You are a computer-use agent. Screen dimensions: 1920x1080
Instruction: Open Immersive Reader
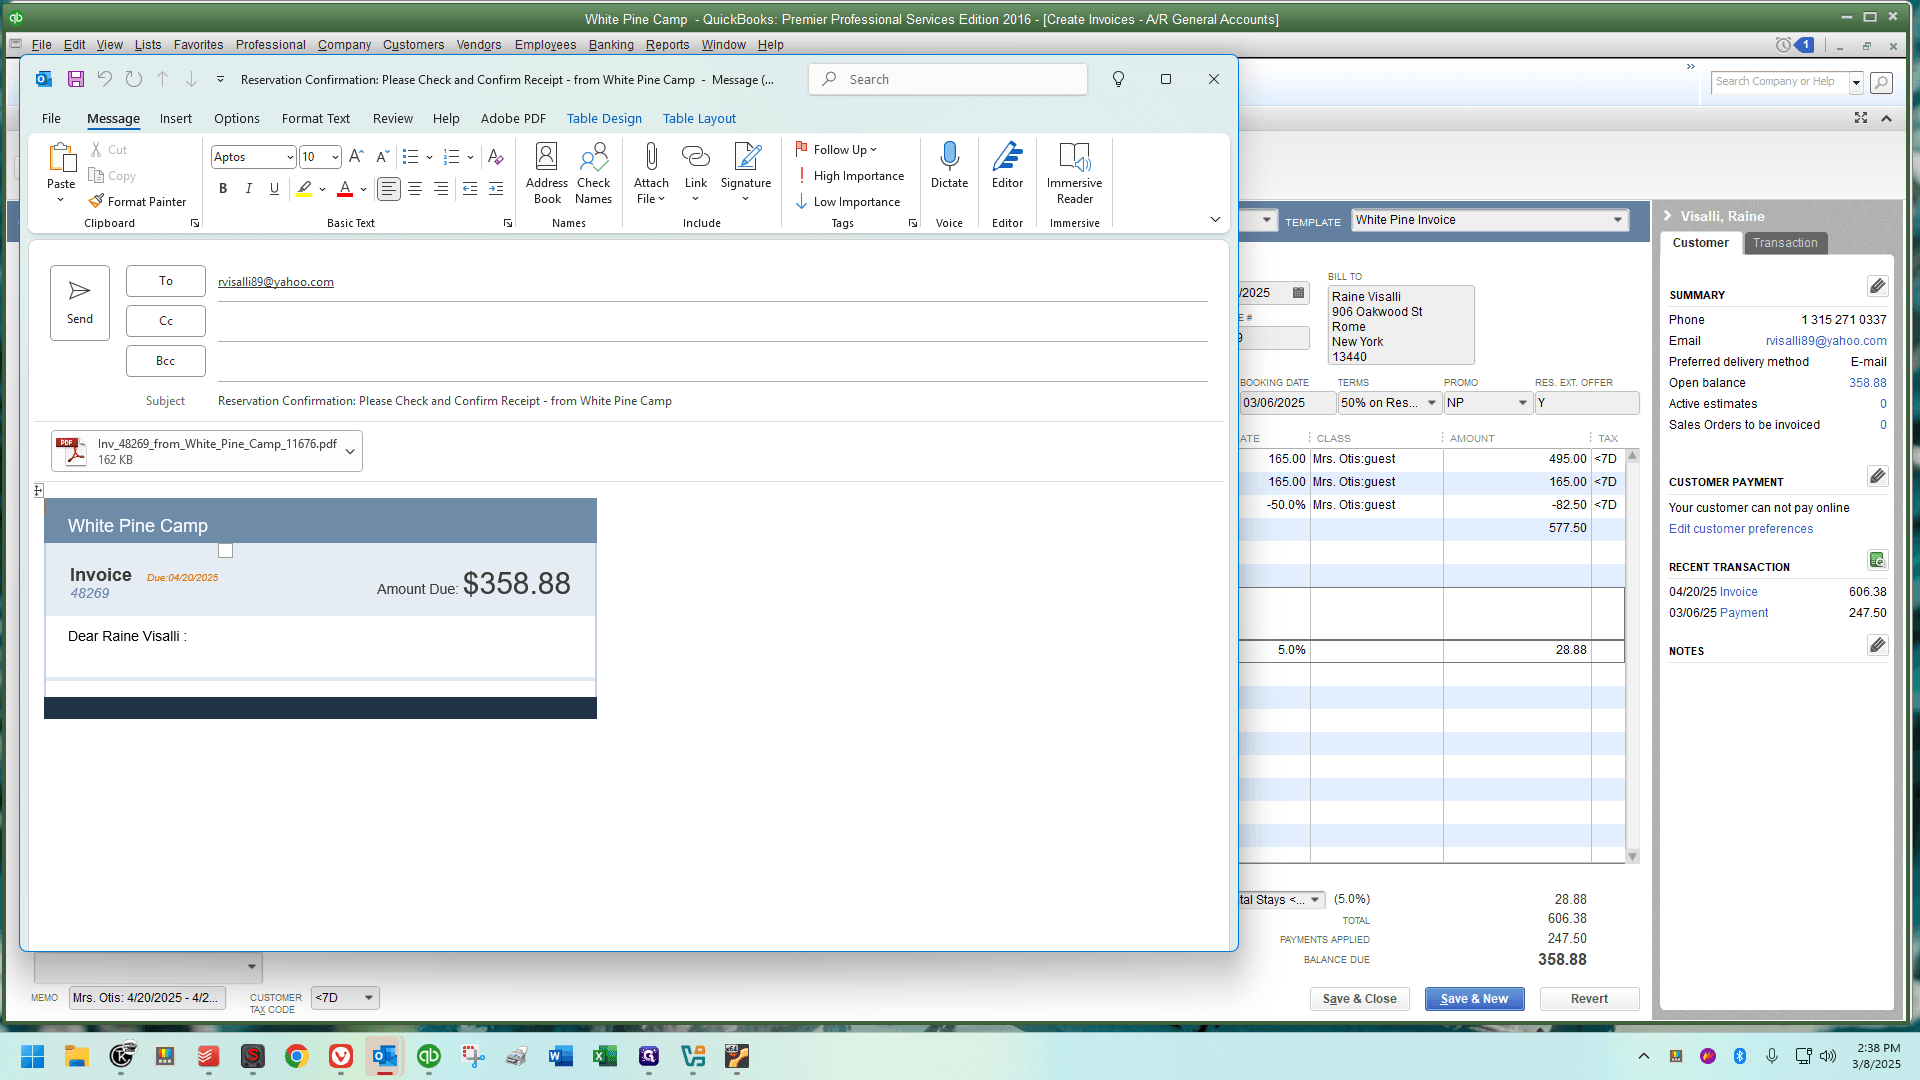1075,173
